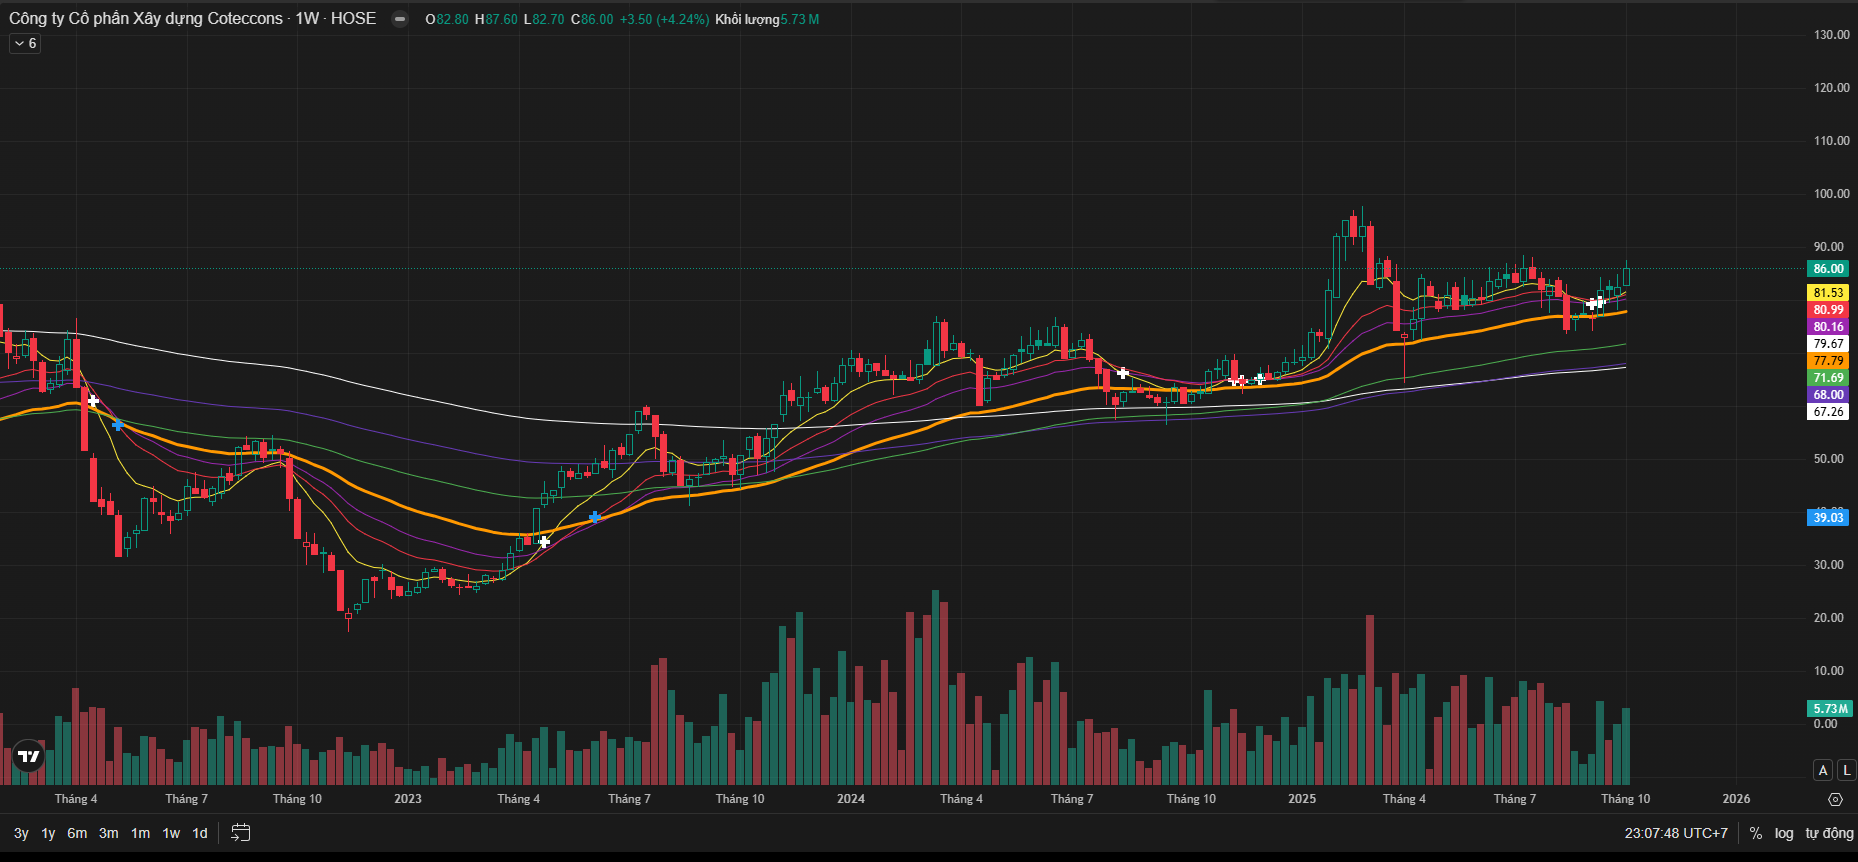
Task: Click the 2026 label on time axis
Action: (x=1736, y=799)
